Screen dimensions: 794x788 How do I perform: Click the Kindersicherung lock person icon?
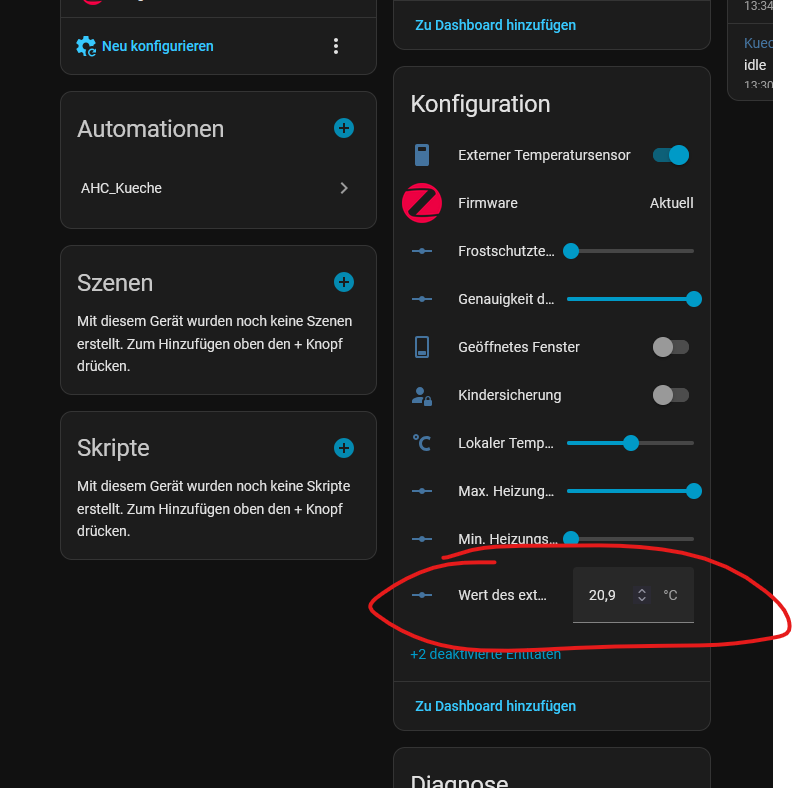pyautogui.click(x=422, y=396)
